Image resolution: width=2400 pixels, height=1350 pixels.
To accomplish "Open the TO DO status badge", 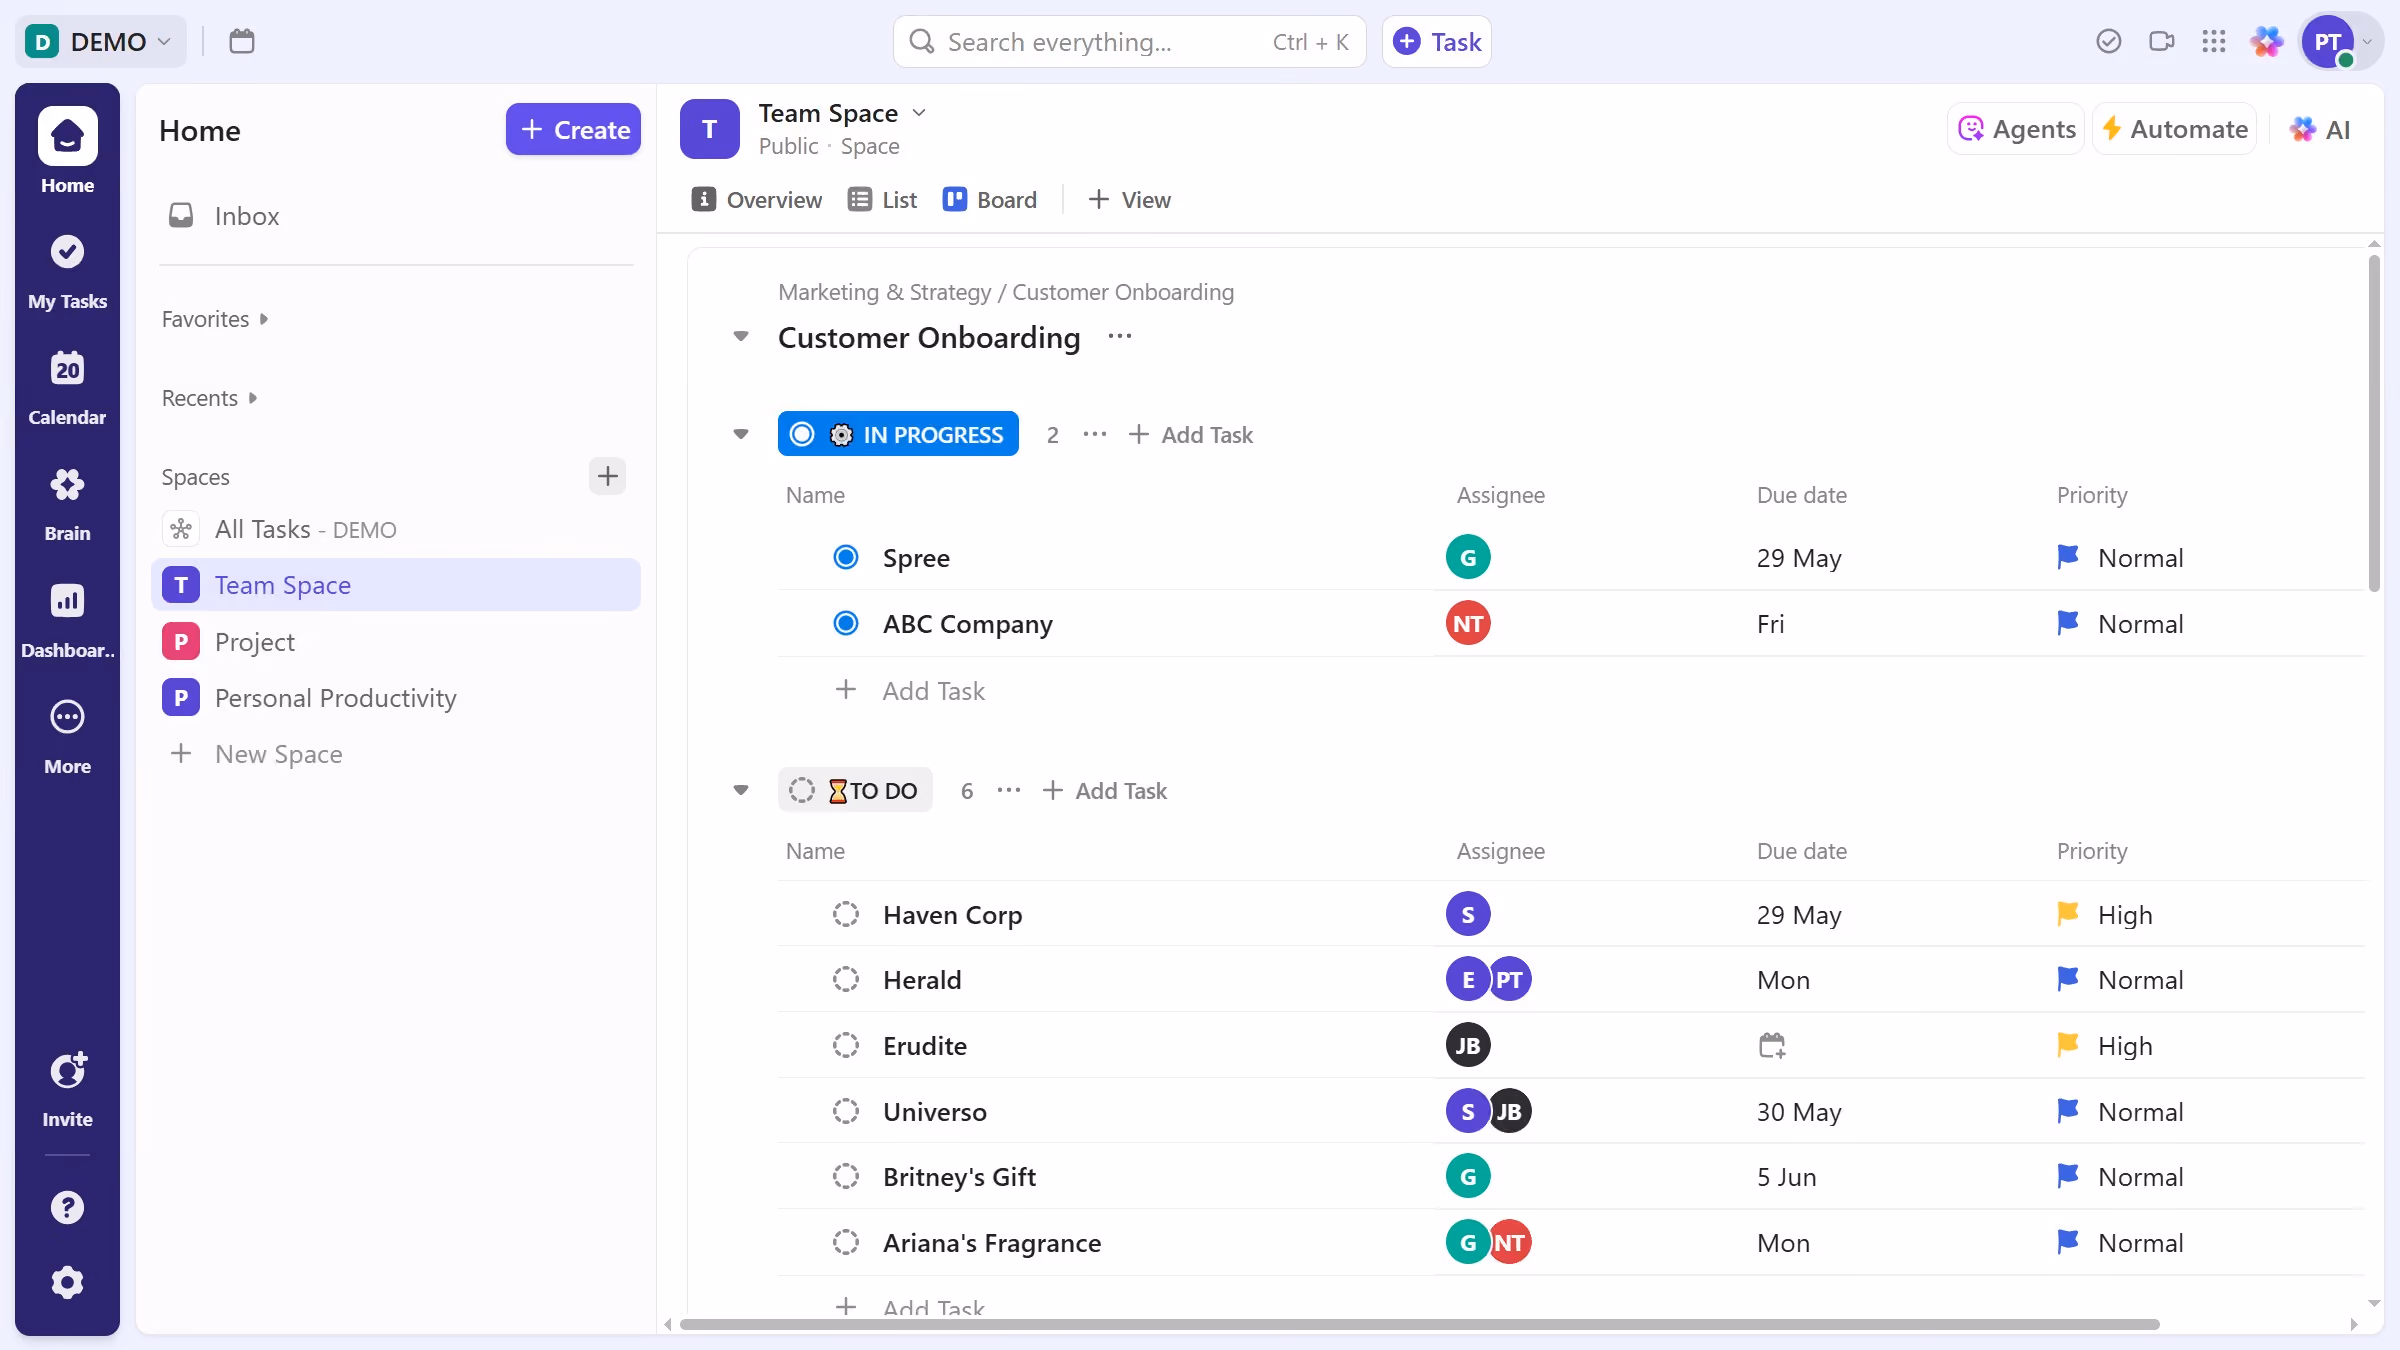I will tap(855, 790).
